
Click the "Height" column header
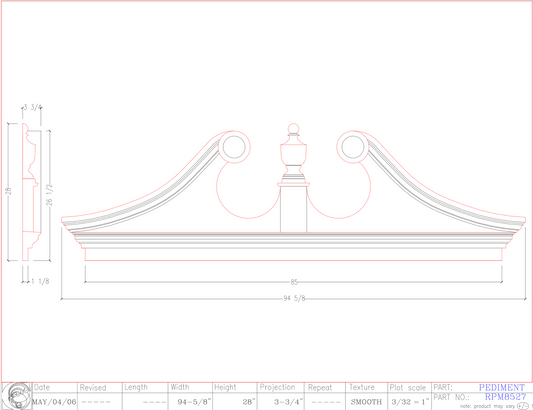[225, 387]
